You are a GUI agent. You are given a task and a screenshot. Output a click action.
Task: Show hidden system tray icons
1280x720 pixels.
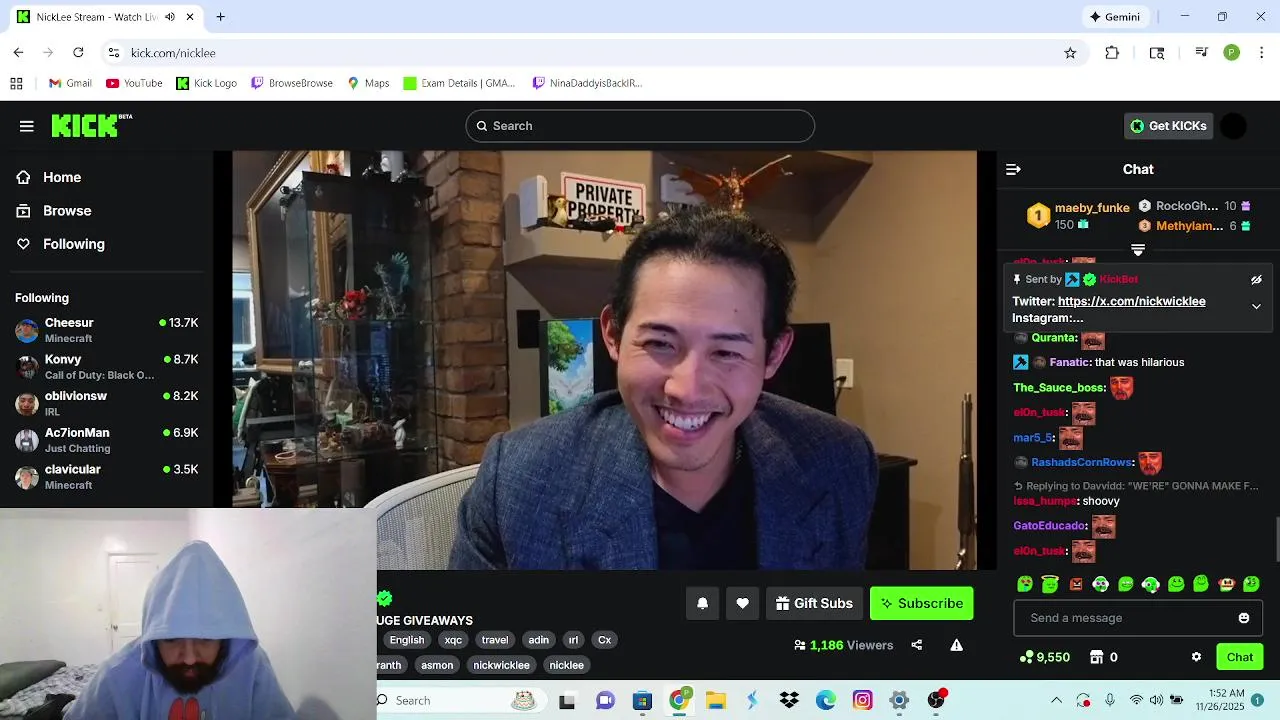[1056, 700]
